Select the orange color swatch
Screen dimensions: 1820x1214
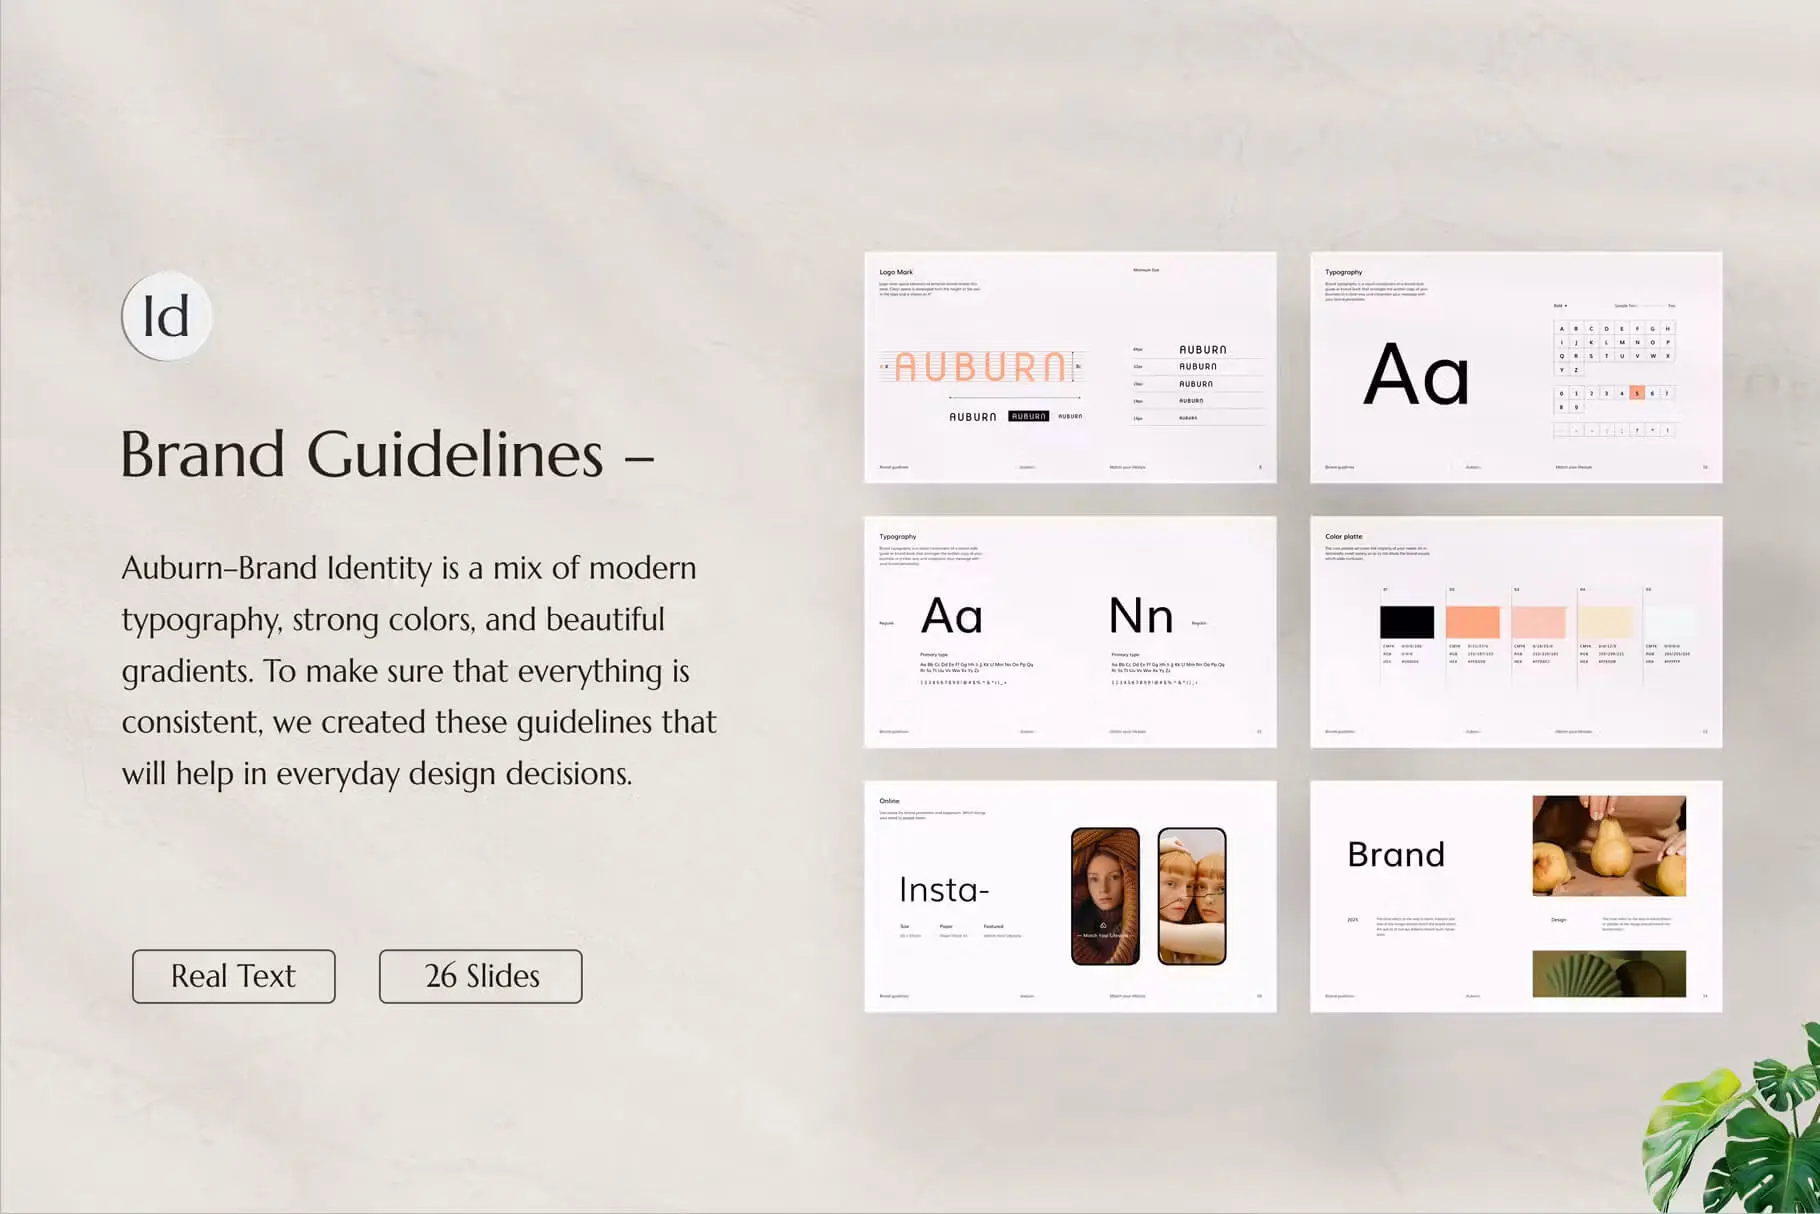click(x=1472, y=622)
